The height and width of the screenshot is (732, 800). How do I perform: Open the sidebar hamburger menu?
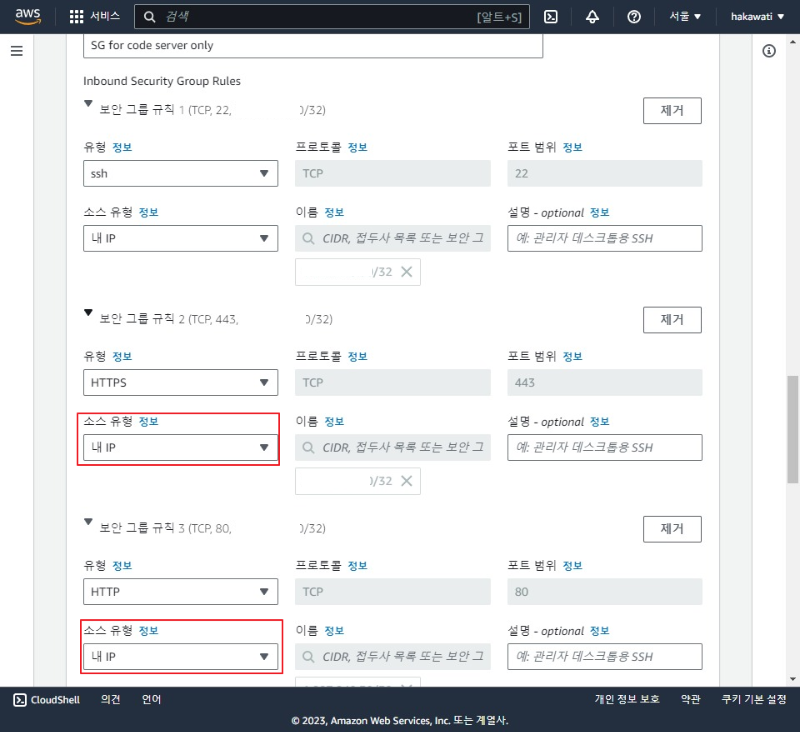[x=15, y=51]
